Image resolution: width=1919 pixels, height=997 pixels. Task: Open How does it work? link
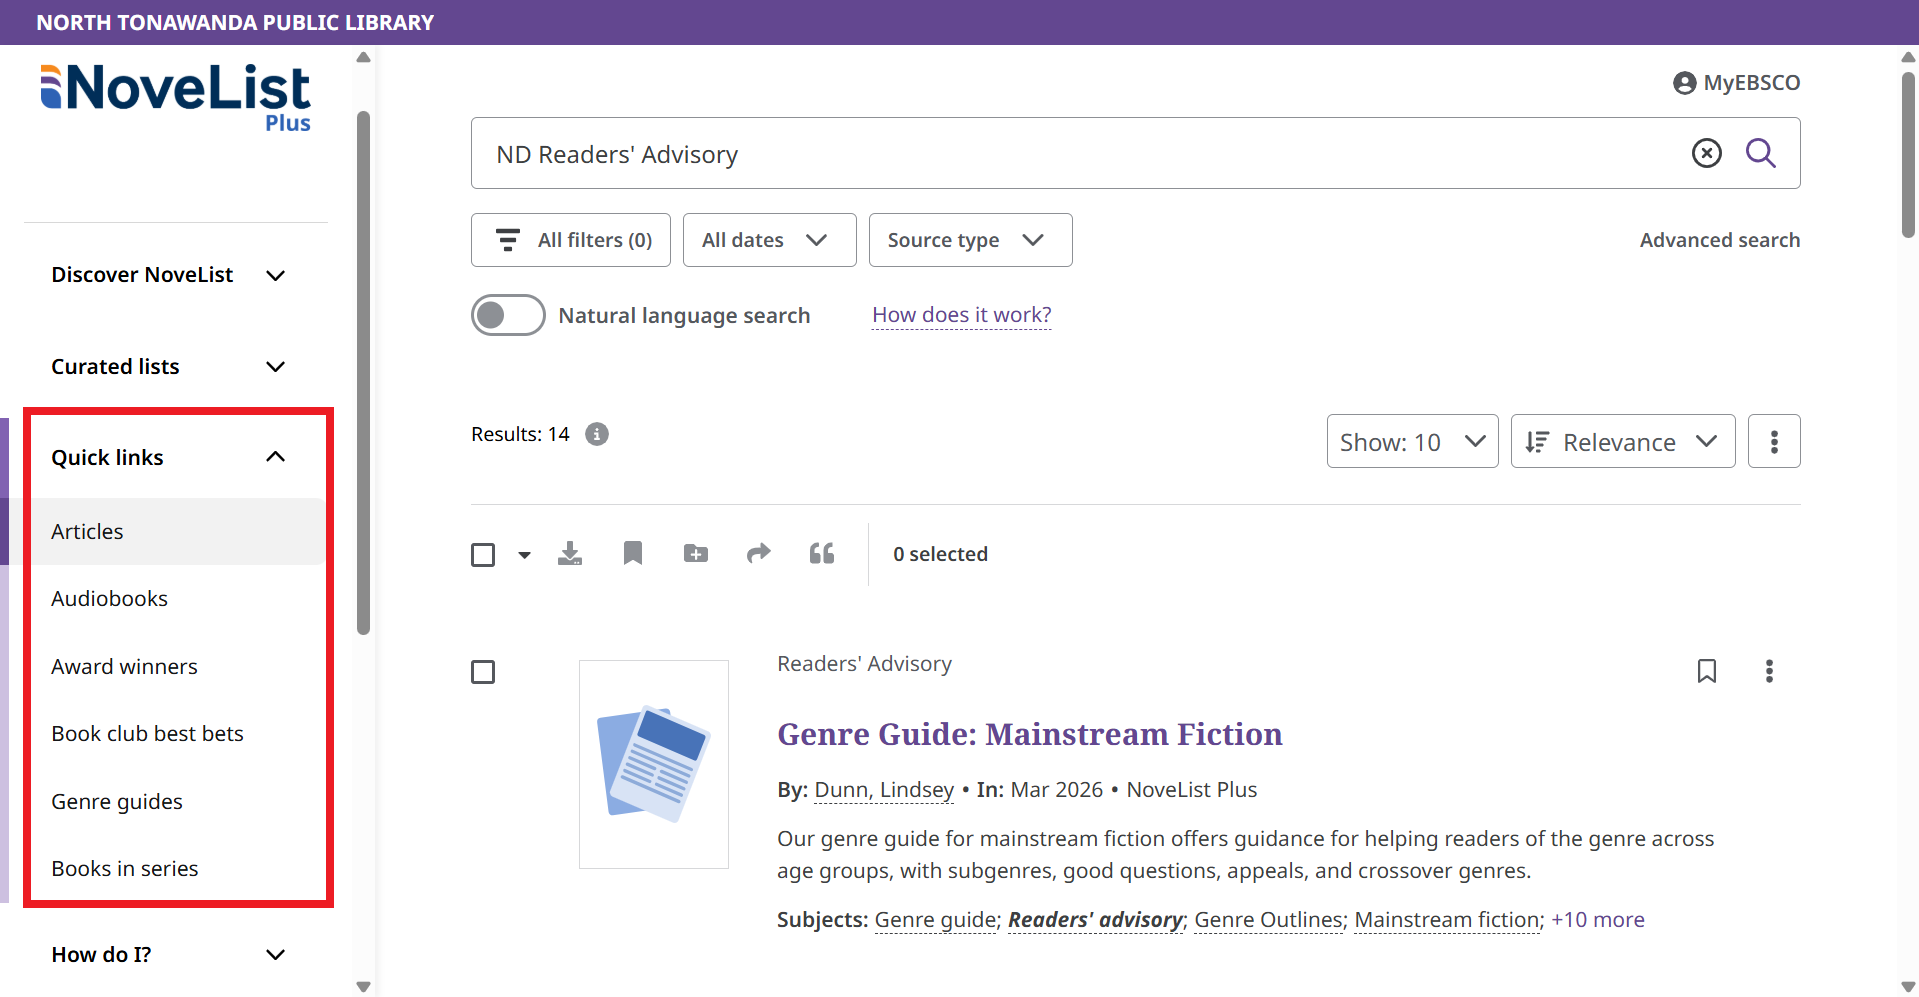click(x=961, y=315)
